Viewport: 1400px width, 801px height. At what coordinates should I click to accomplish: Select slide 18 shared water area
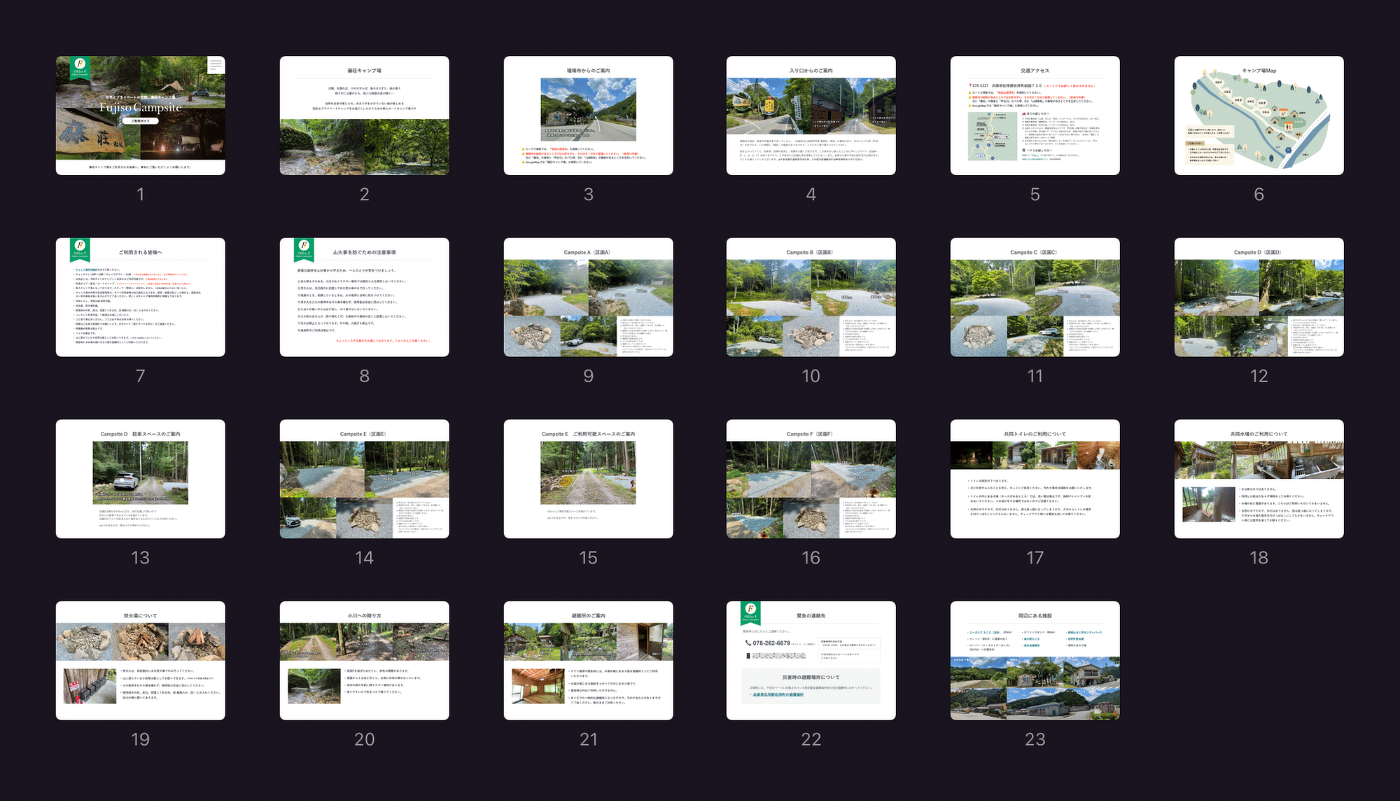pos(1258,478)
